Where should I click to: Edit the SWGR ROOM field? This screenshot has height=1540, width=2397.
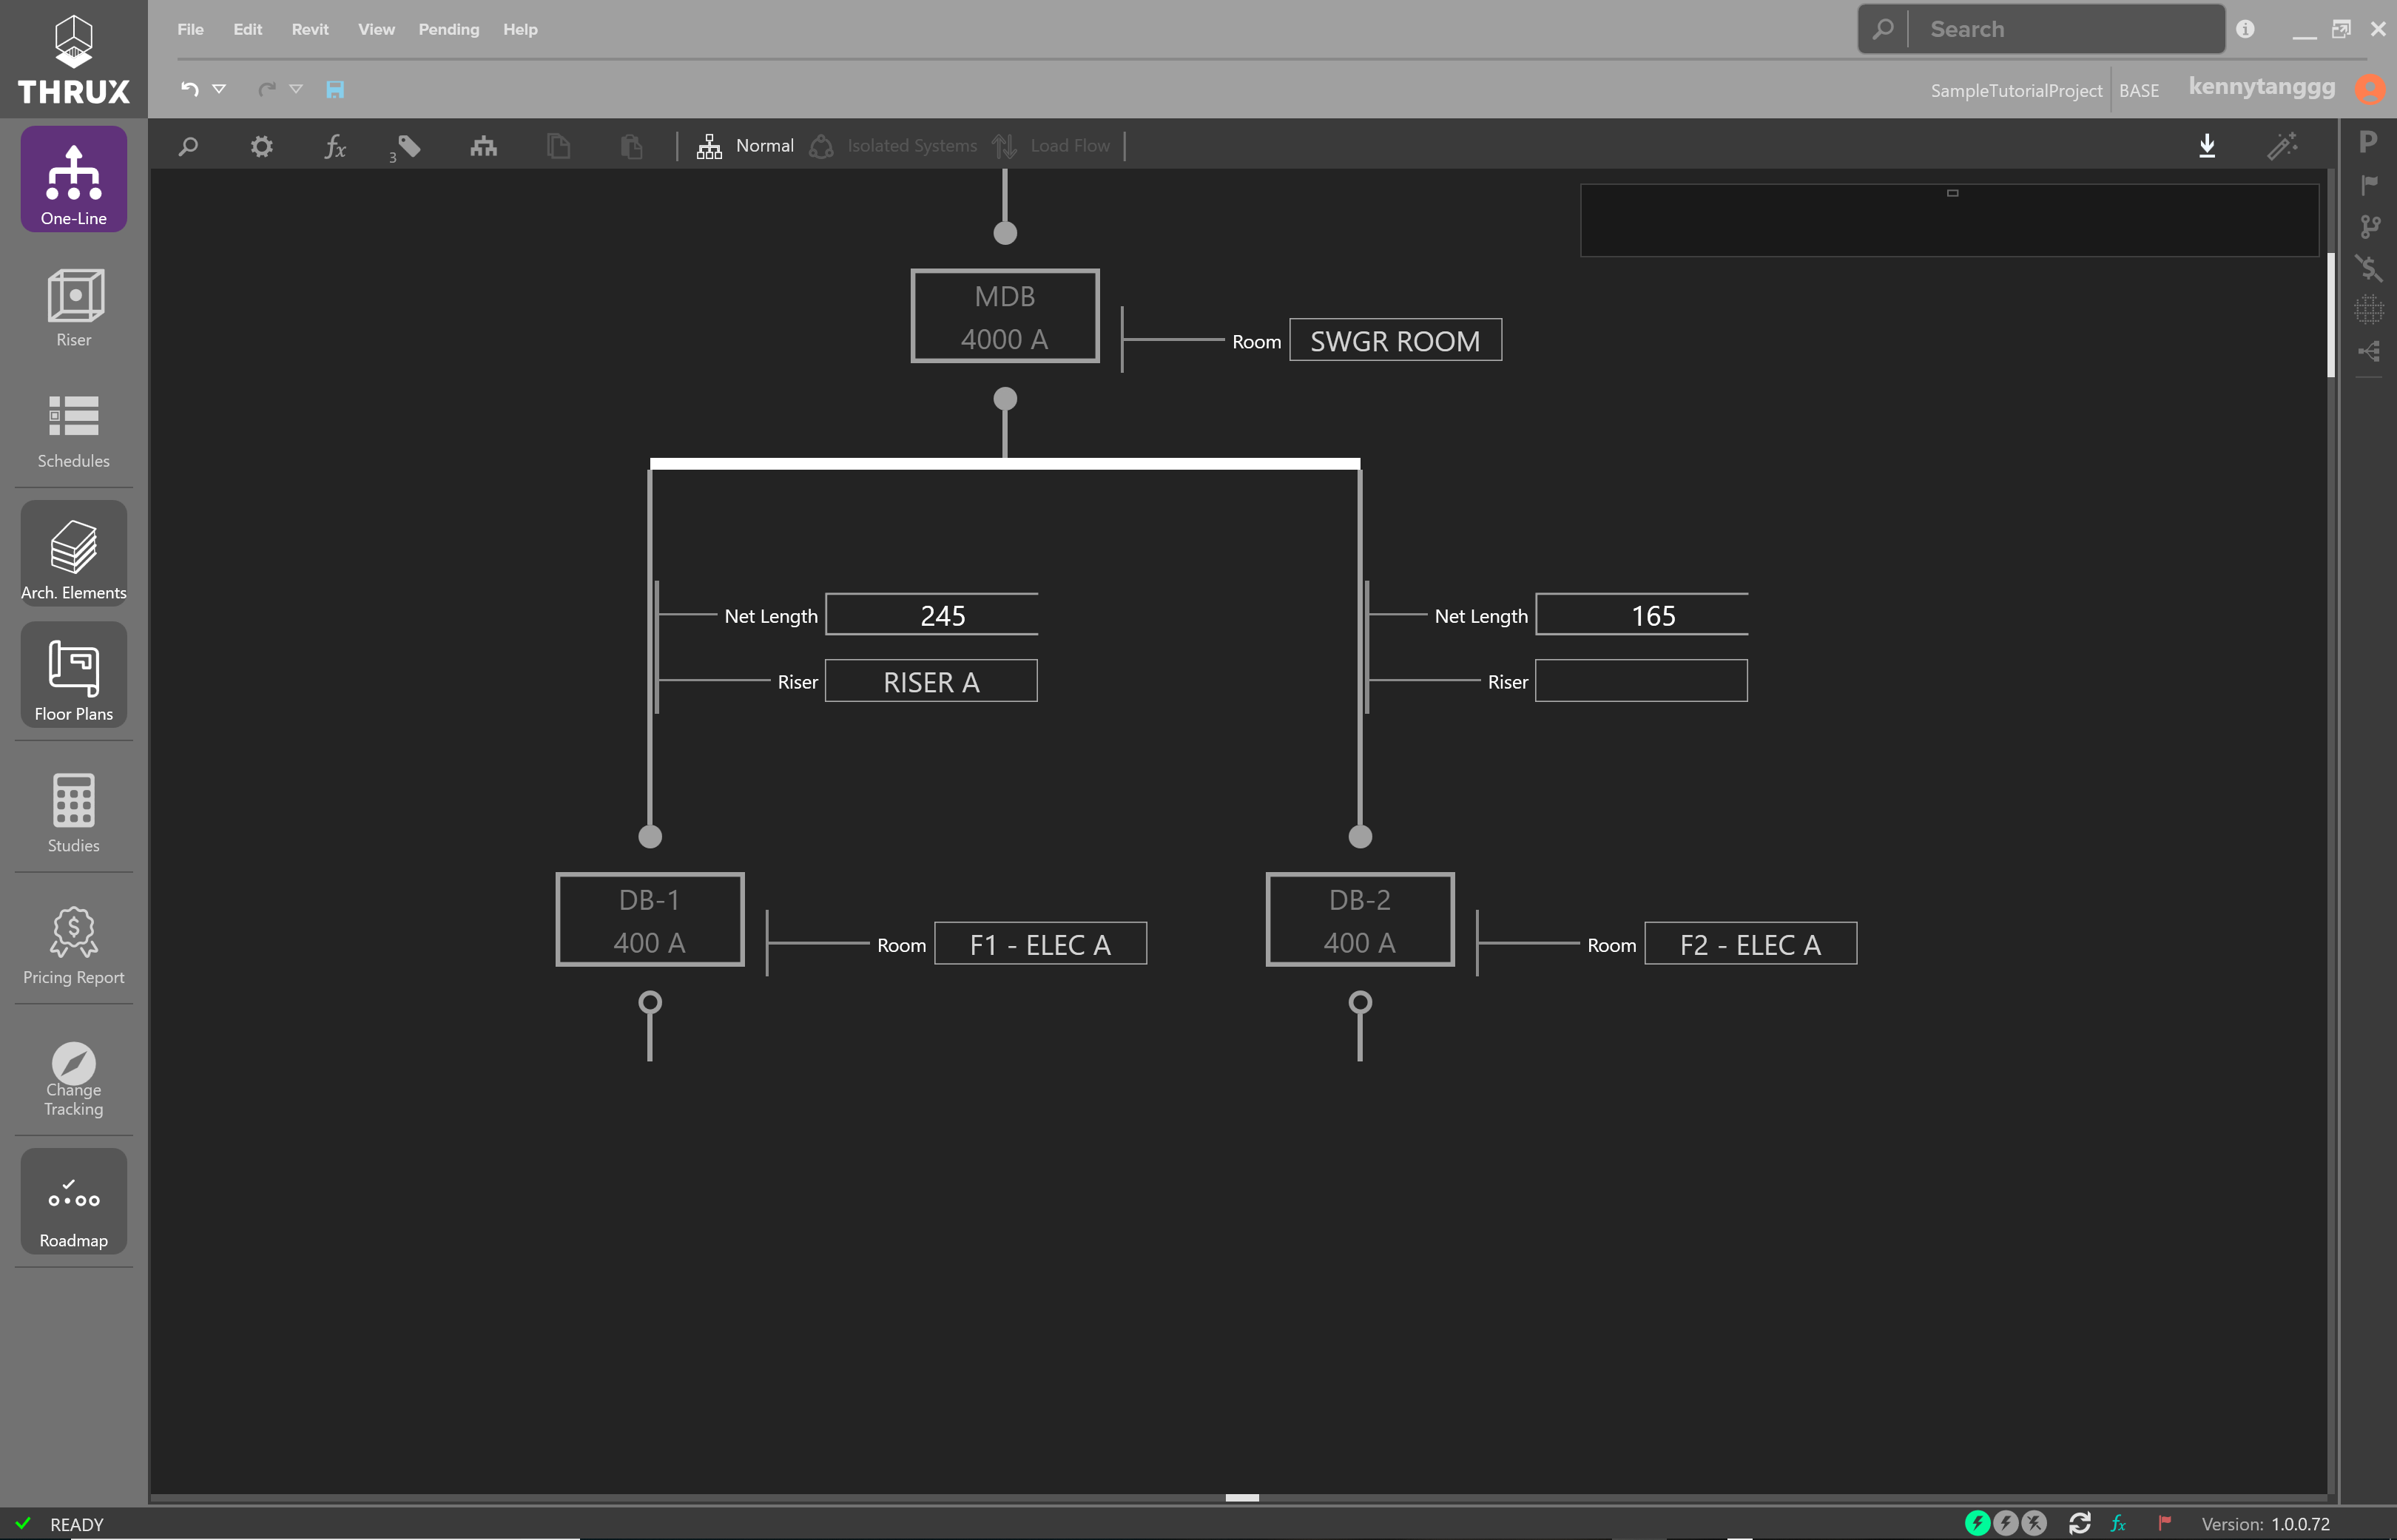[x=1396, y=340]
